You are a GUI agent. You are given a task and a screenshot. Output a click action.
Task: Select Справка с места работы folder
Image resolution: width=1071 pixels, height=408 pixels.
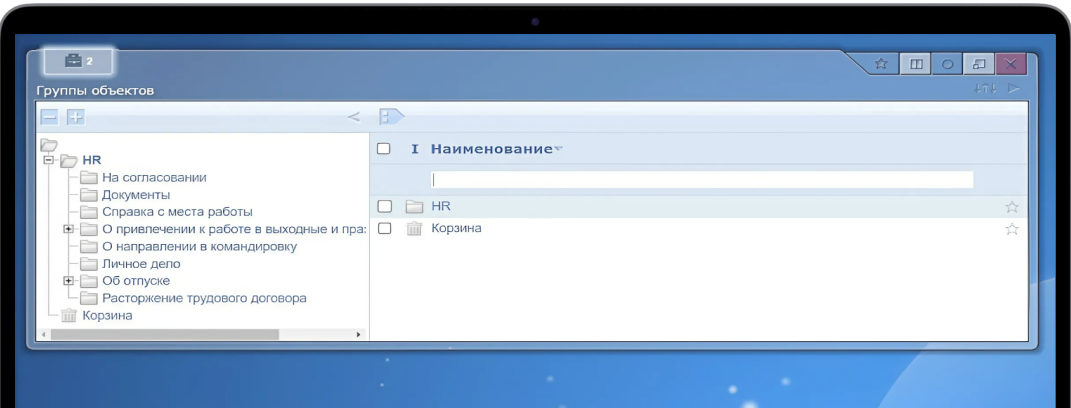point(178,212)
